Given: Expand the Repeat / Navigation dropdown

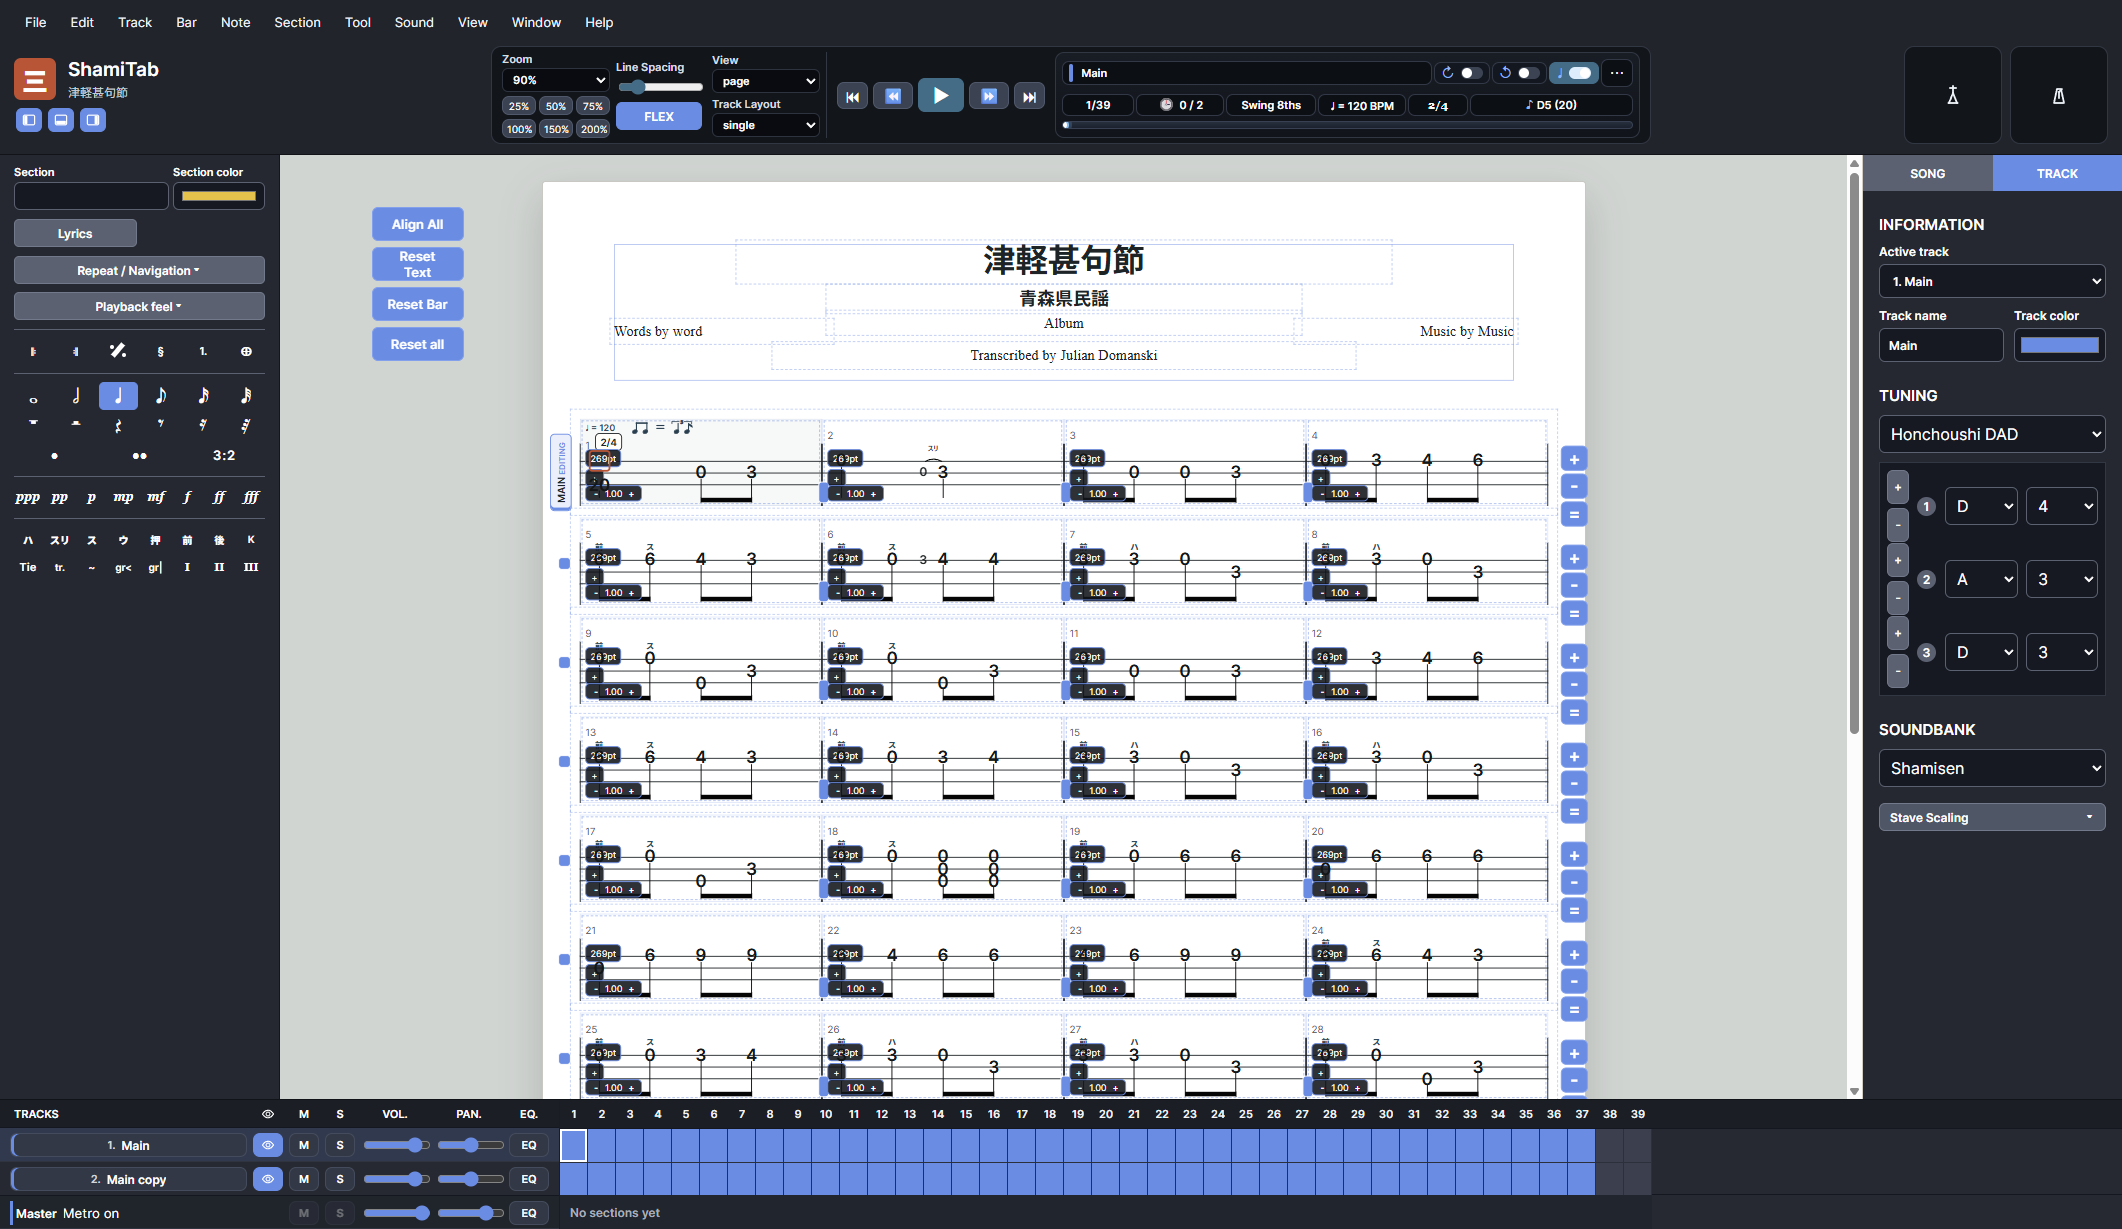Looking at the screenshot, I should [139, 270].
